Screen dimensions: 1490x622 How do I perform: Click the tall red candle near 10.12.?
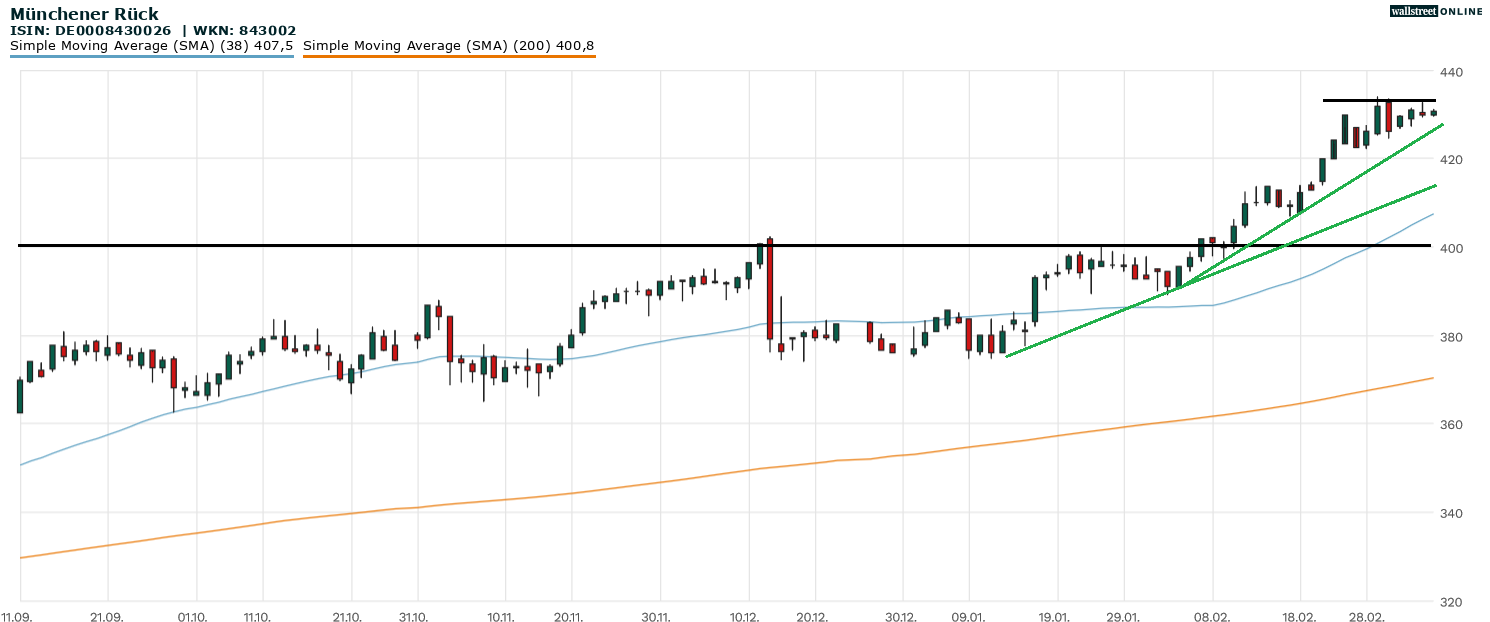coord(770,290)
